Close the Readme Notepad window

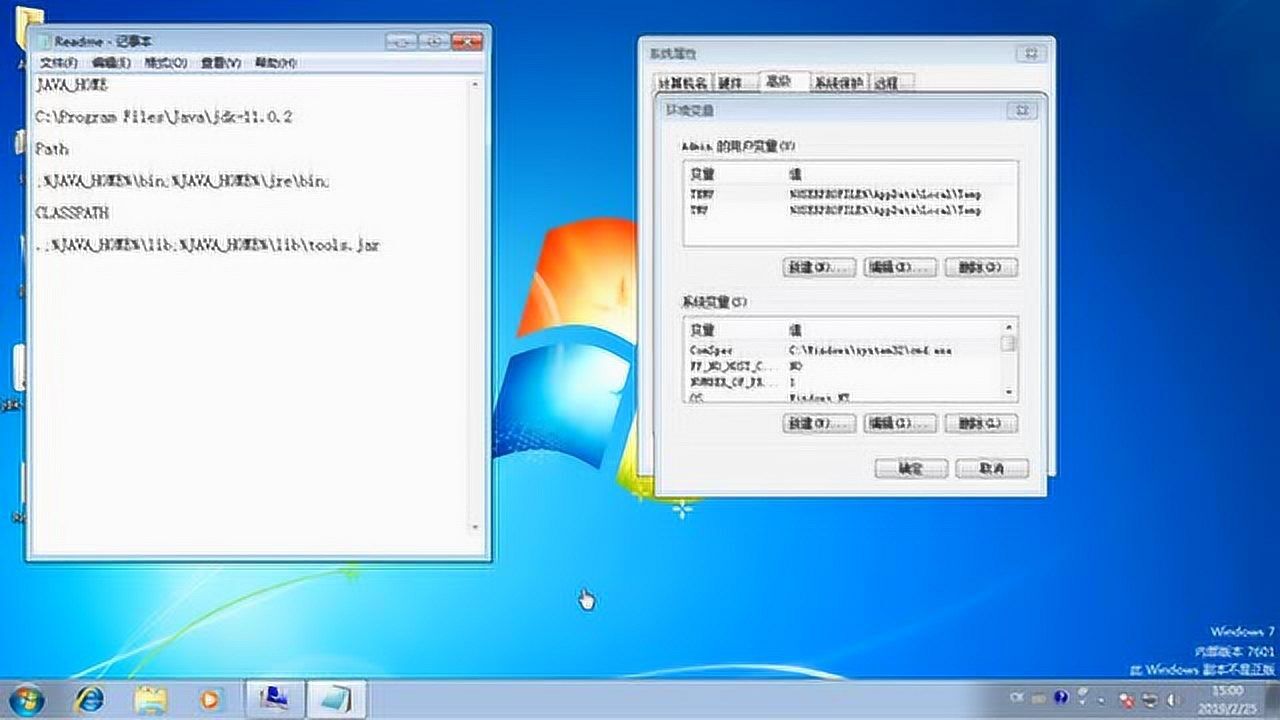point(467,41)
